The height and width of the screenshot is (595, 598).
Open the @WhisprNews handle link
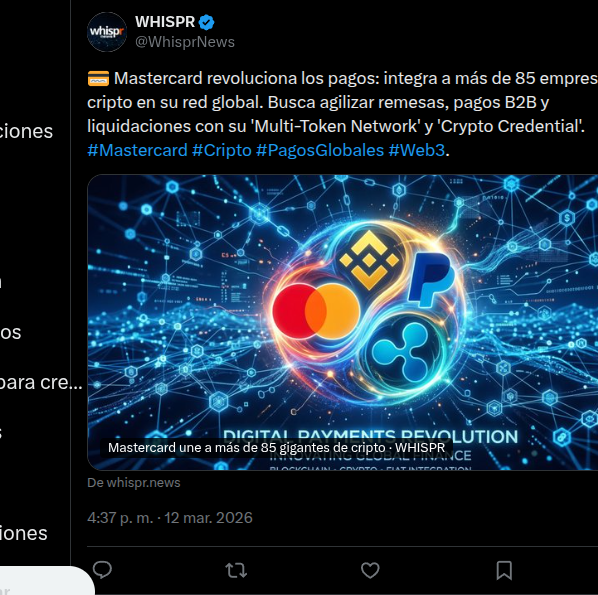(185, 42)
